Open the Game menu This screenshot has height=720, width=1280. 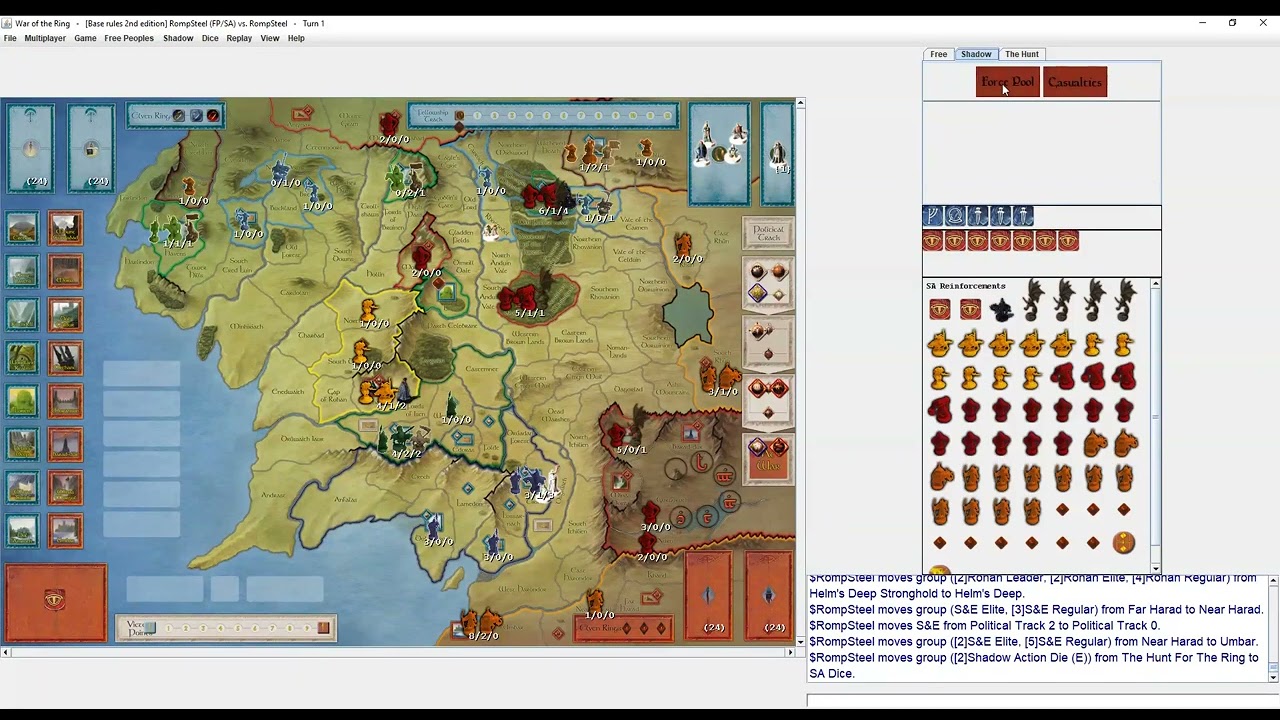point(85,38)
